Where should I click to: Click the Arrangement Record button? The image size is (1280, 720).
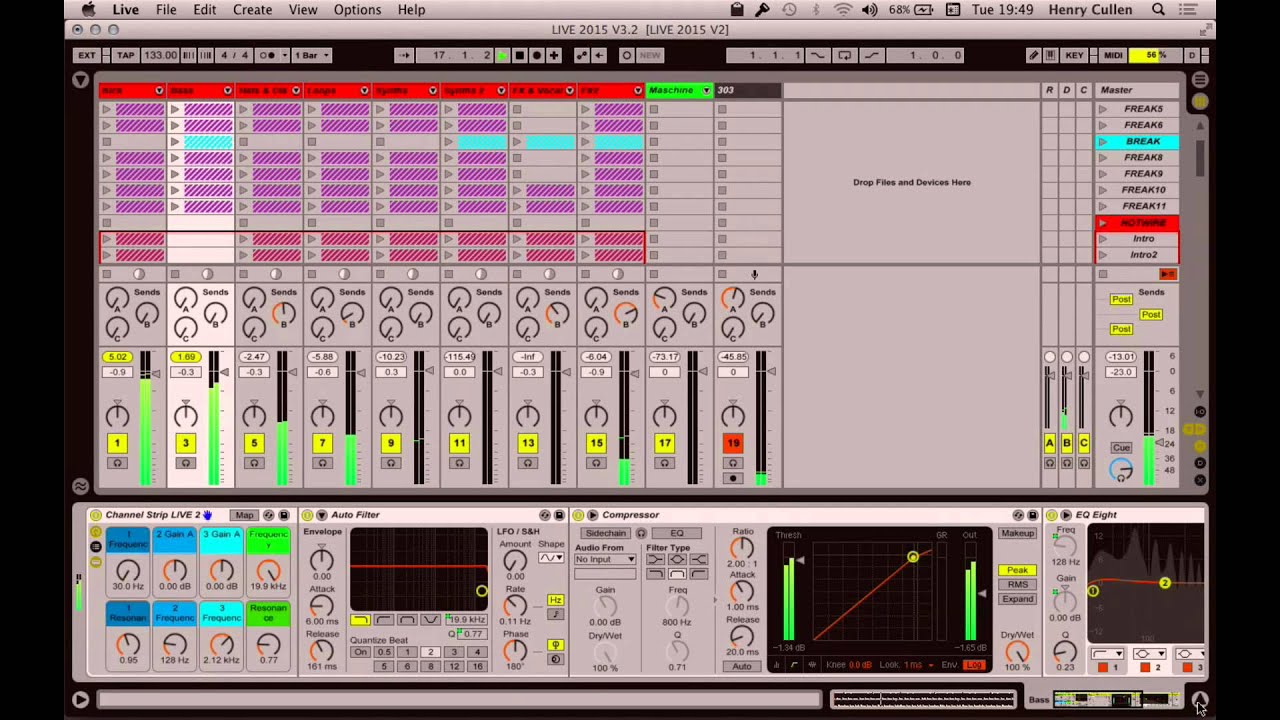[x=537, y=55]
